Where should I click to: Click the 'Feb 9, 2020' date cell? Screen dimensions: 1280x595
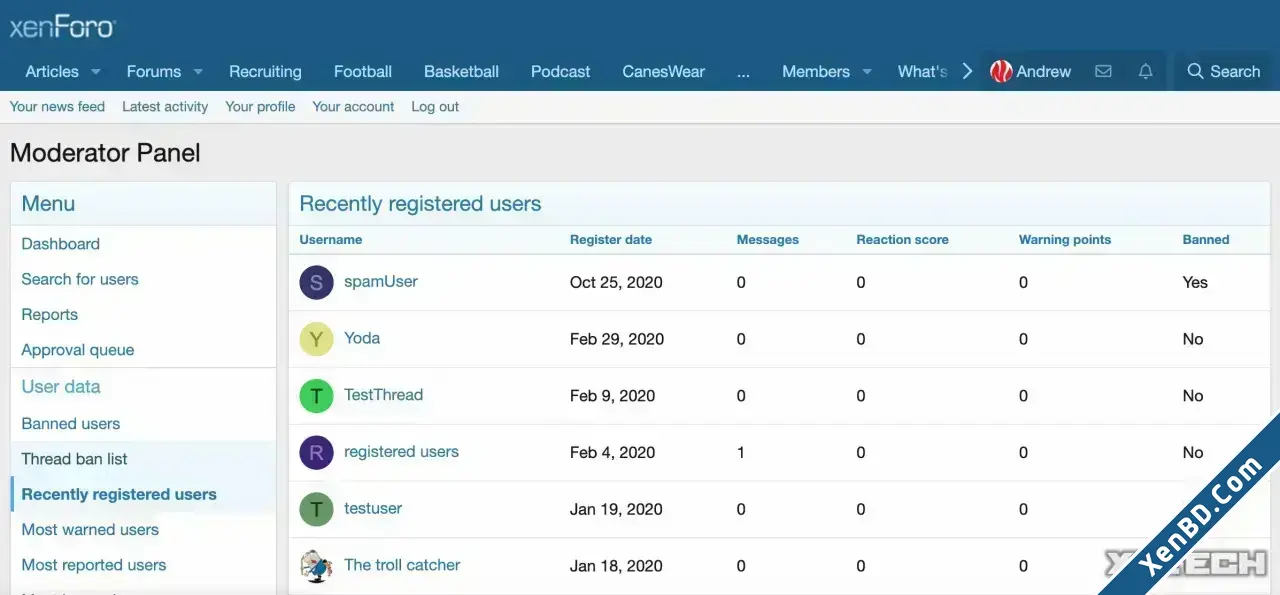point(612,396)
